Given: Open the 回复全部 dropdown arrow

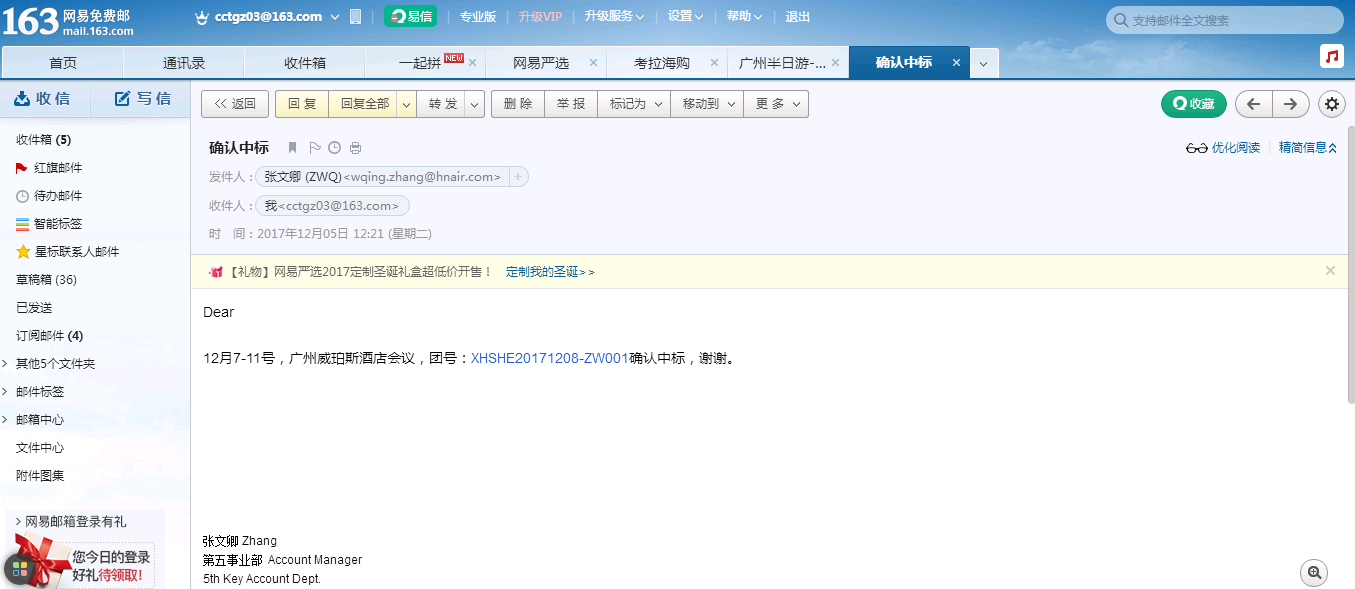Looking at the screenshot, I should pyautogui.click(x=406, y=104).
